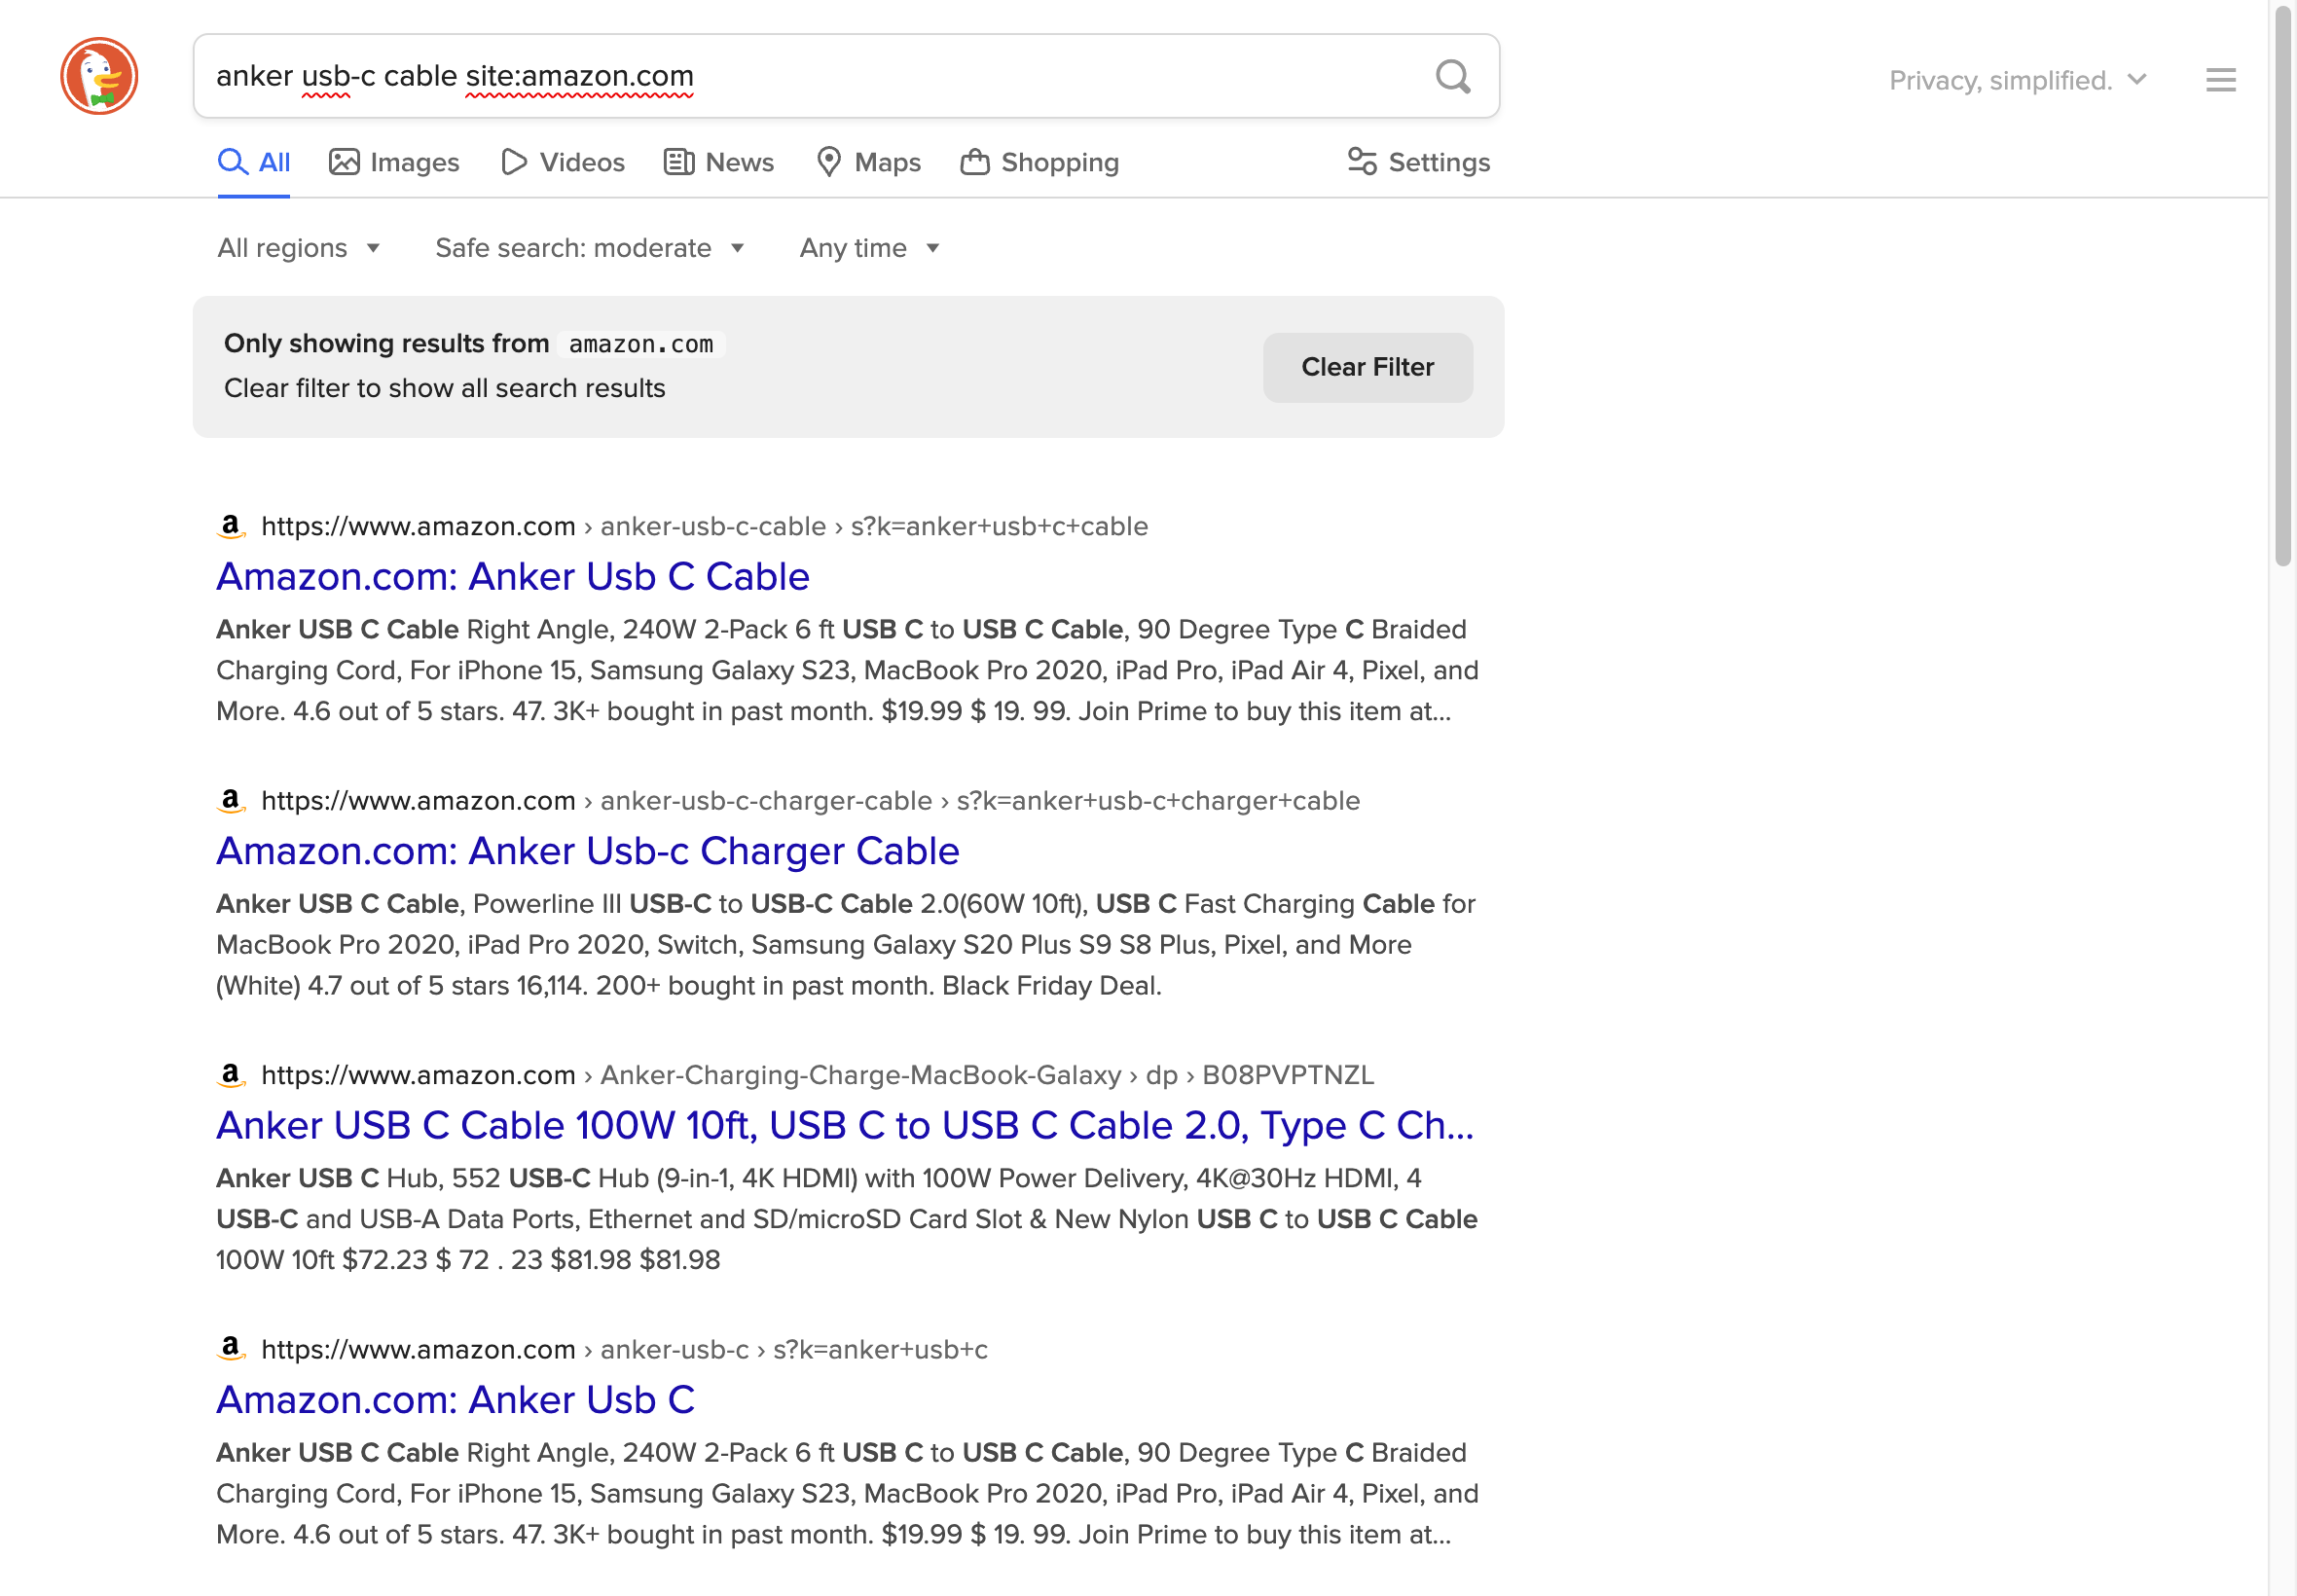Click the Amazon favicon of first result
This screenshot has height=1596, width=2297.
231,526
